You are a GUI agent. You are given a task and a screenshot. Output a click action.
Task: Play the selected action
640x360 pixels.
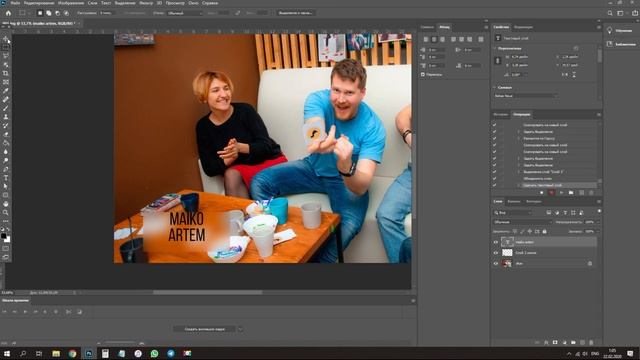tap(561, 193)
